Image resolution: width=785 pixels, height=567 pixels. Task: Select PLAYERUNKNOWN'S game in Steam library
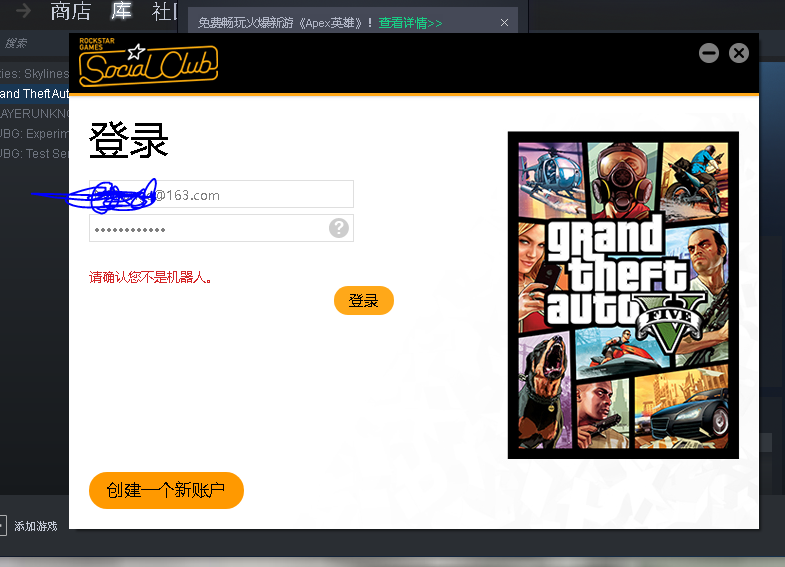(x=35, y=114)
